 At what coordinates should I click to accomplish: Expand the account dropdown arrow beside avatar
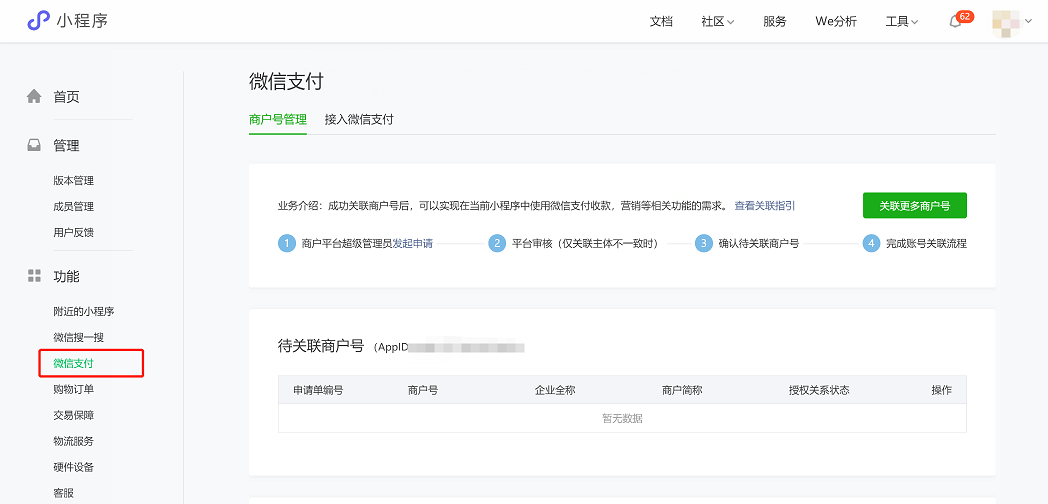pyautogui.click(x=1029, y=21)
